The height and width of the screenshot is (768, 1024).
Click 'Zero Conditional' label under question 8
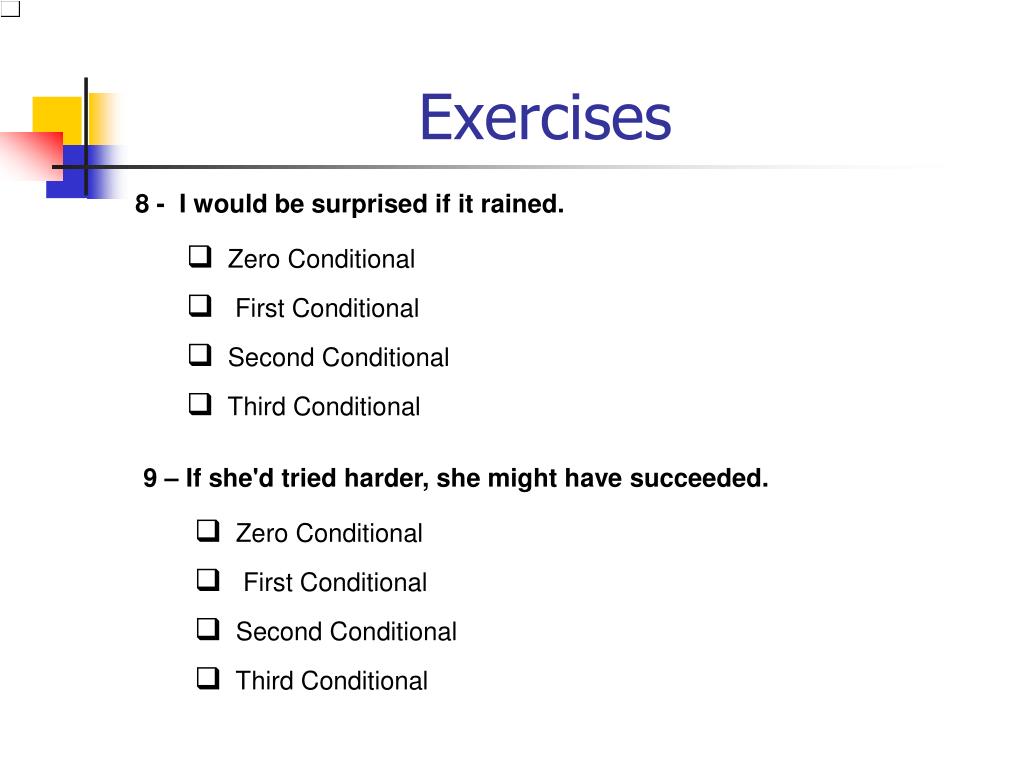321,259
